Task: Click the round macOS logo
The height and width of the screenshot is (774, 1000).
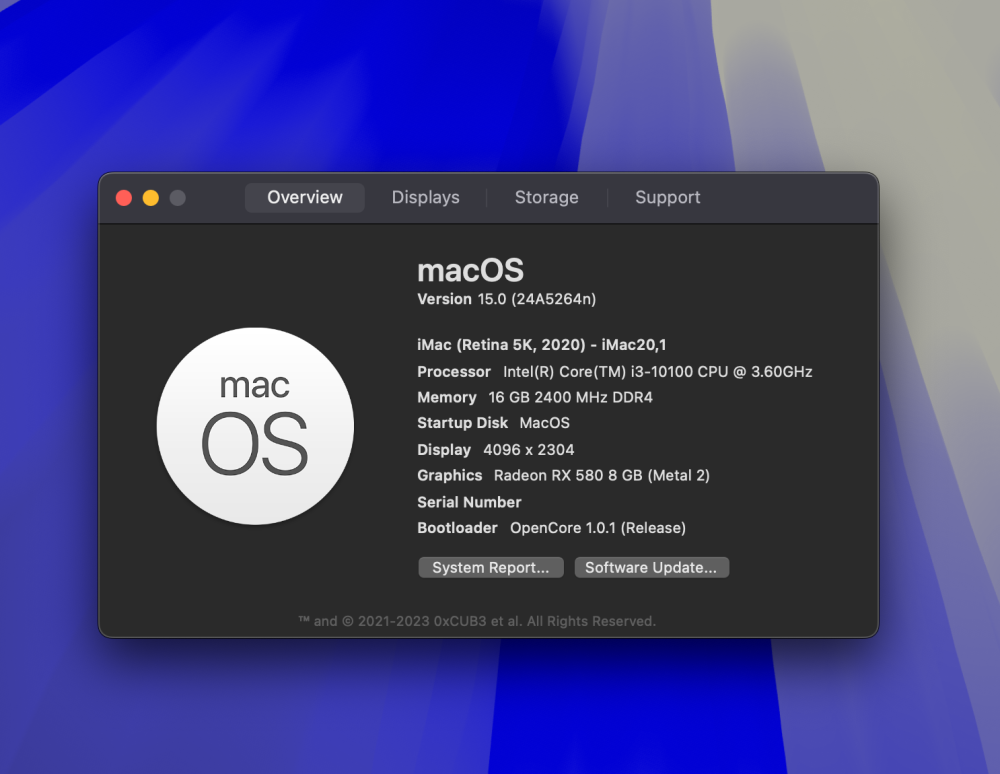Action: 255,426
